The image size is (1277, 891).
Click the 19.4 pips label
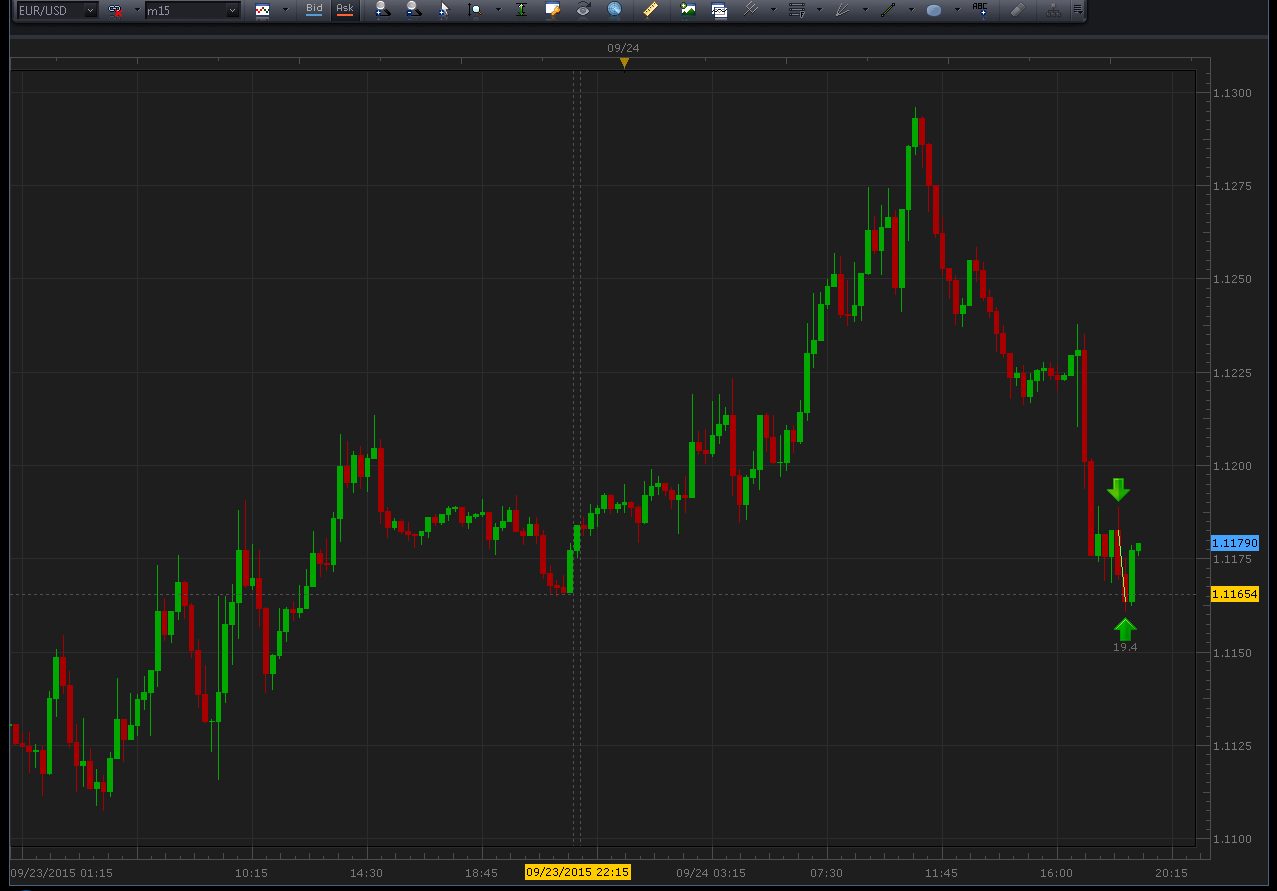point(1125,647)
